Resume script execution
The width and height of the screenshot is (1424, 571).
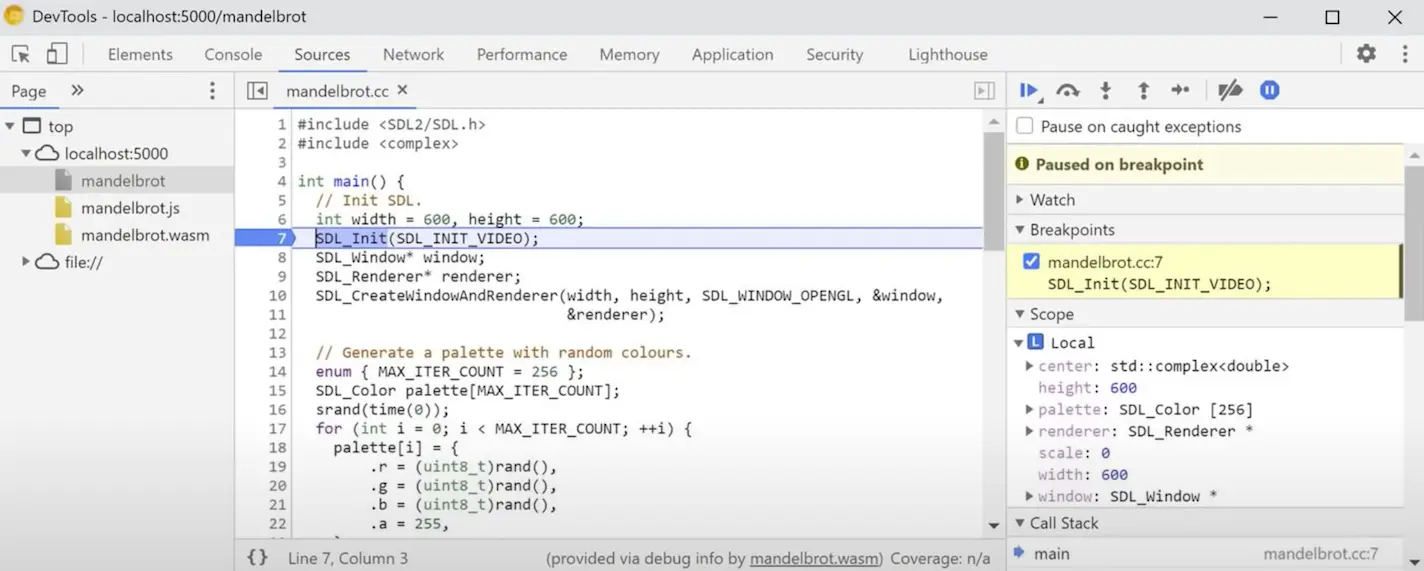click(x=1029, y=91)
